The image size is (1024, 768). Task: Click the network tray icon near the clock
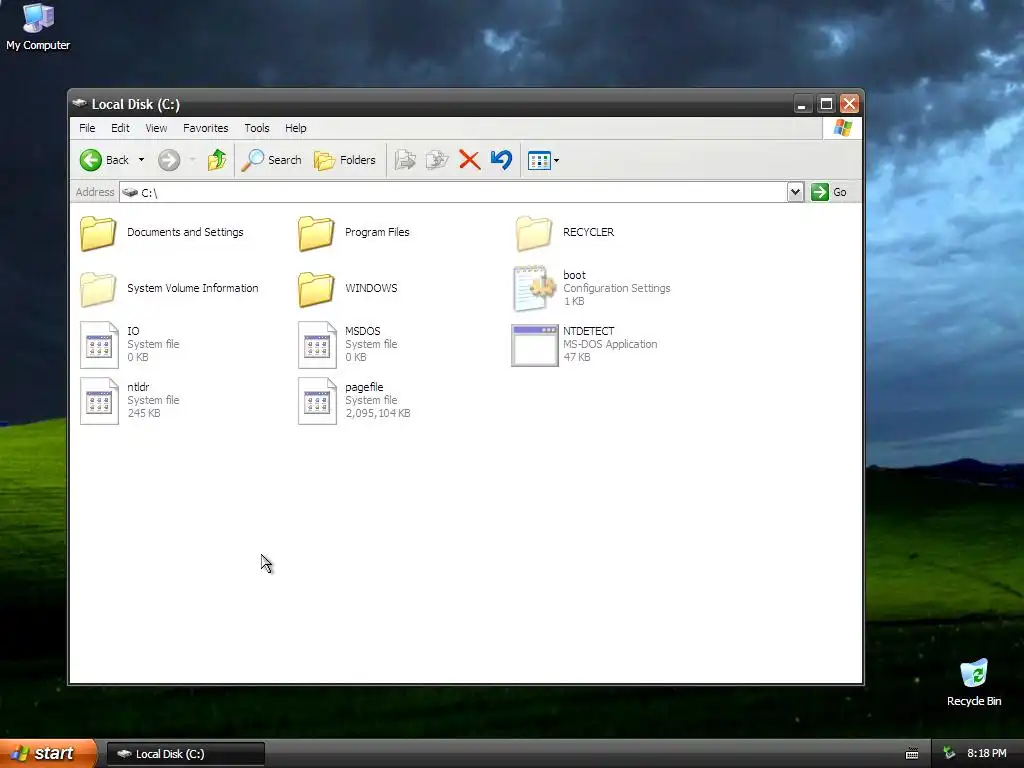click(x=949, y=754)
